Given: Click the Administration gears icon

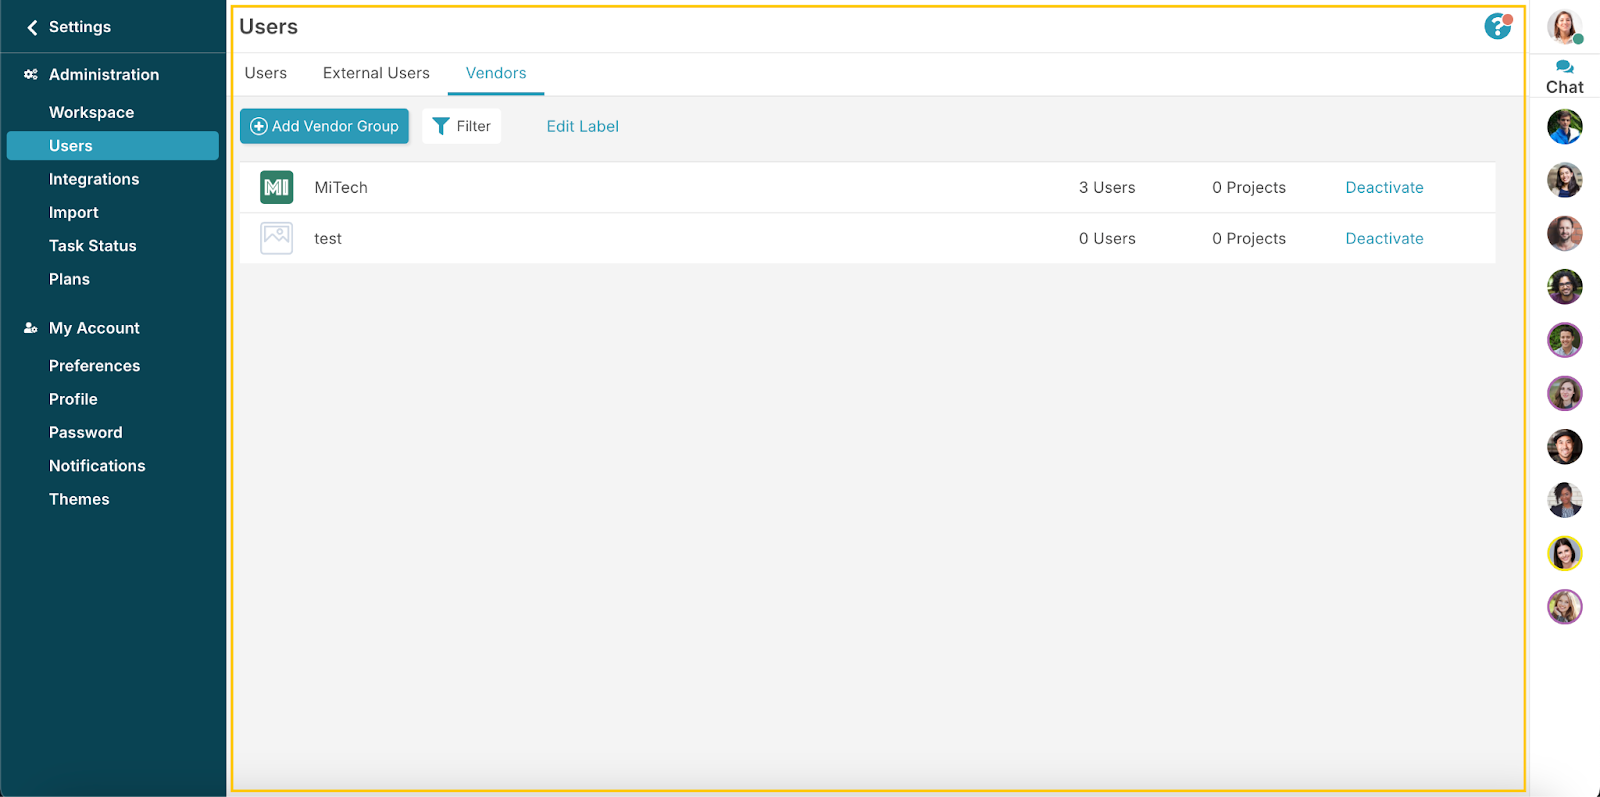Looking at the screenshot, I should click(31, 75).
